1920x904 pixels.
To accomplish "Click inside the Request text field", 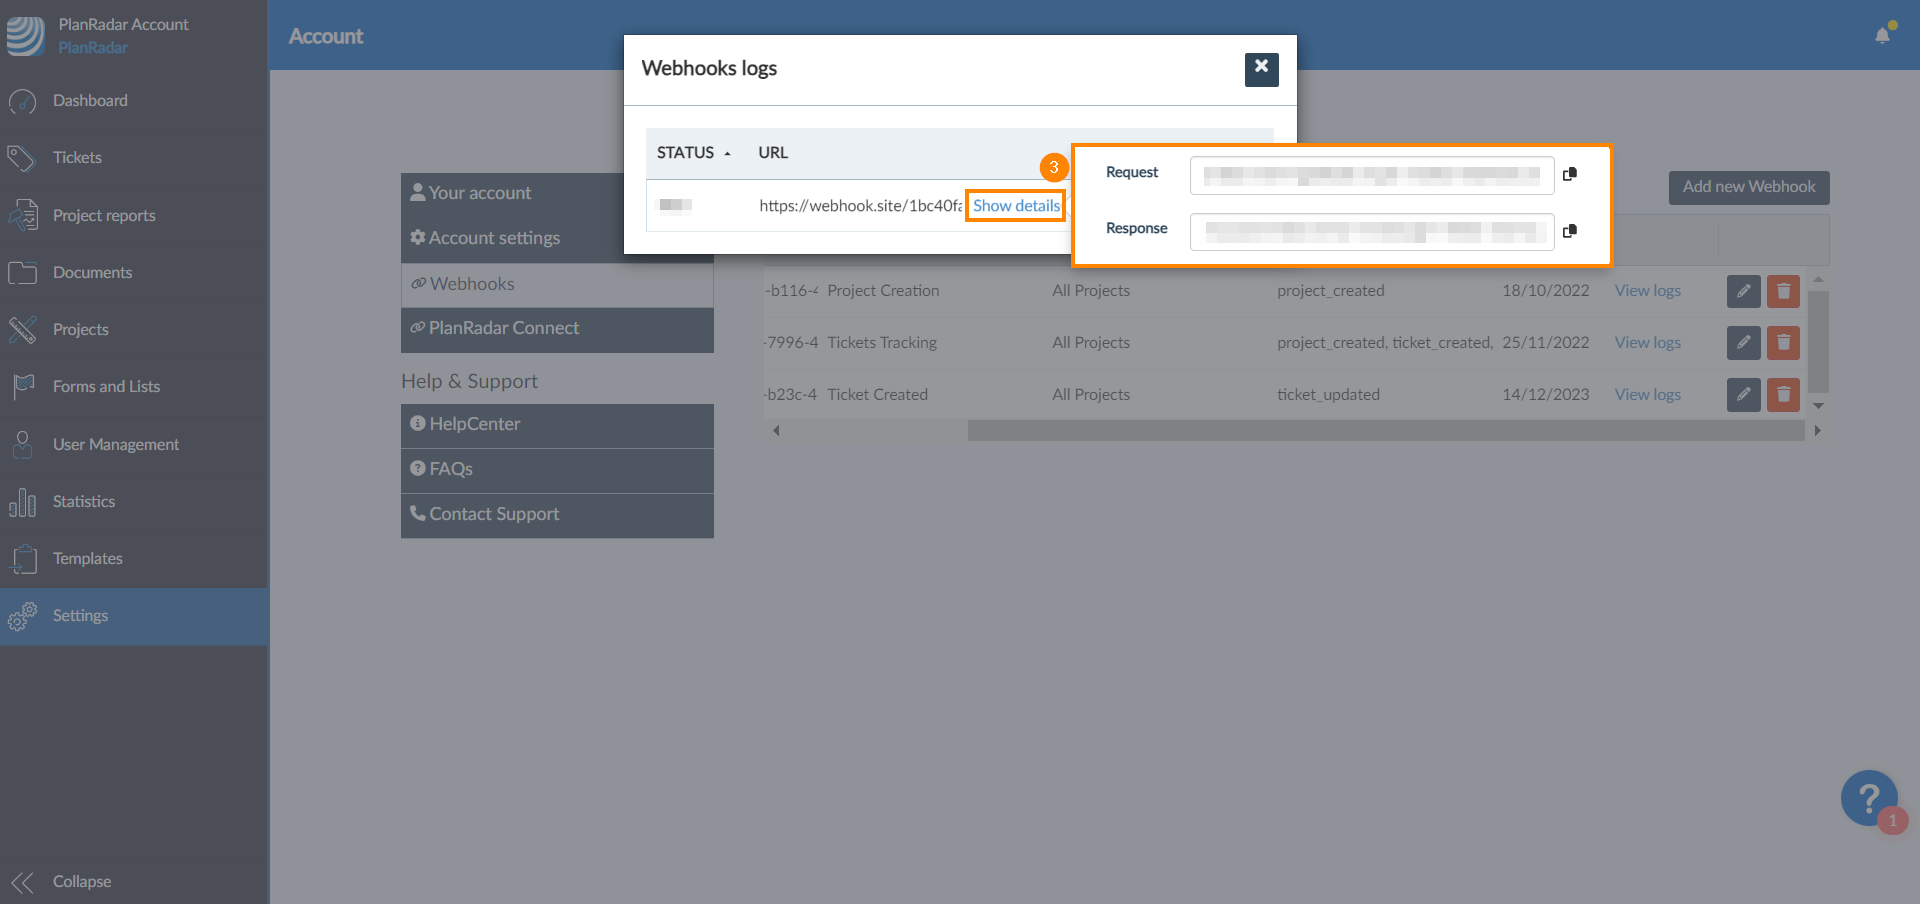I will click(1370, 175).
